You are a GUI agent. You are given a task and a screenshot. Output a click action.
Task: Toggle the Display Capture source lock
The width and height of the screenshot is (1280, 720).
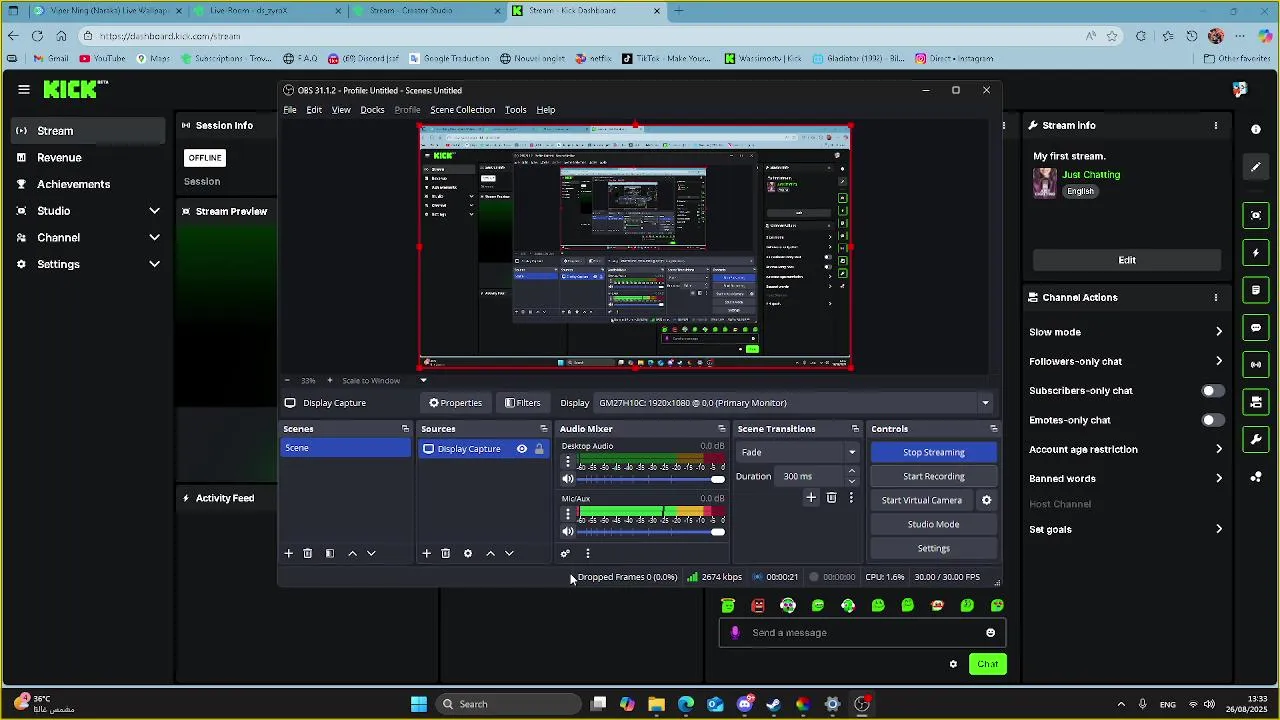click(x=539, y=449)
